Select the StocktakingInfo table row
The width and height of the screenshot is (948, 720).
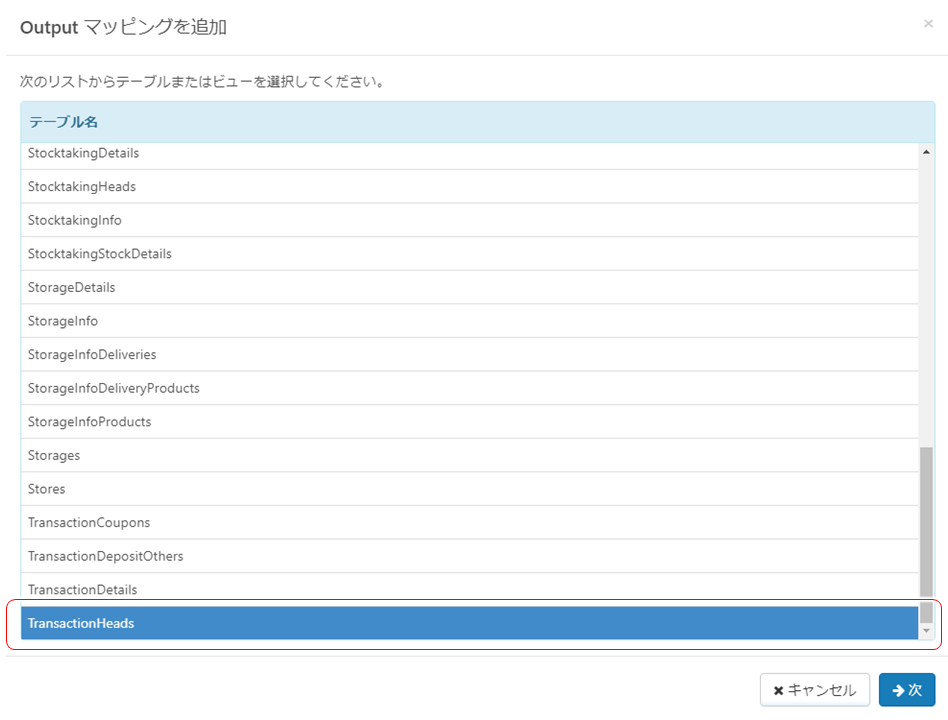[x=400, y=219]
